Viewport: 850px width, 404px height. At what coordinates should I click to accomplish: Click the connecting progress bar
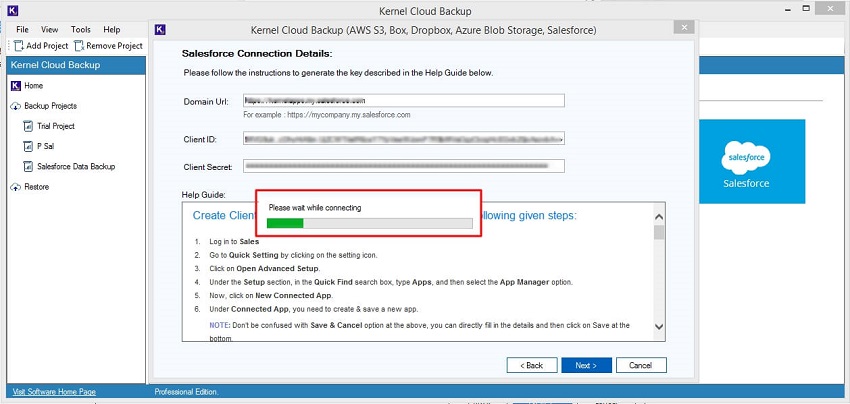point(370,223)
